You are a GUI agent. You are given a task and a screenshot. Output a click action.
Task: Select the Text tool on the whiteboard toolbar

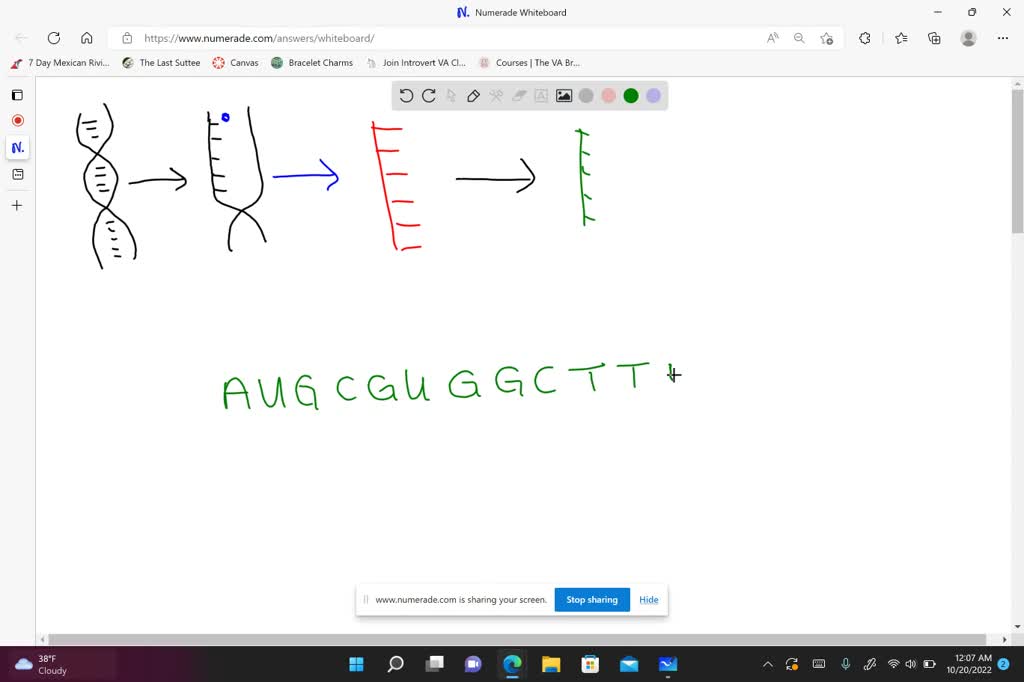pos(541,95)
